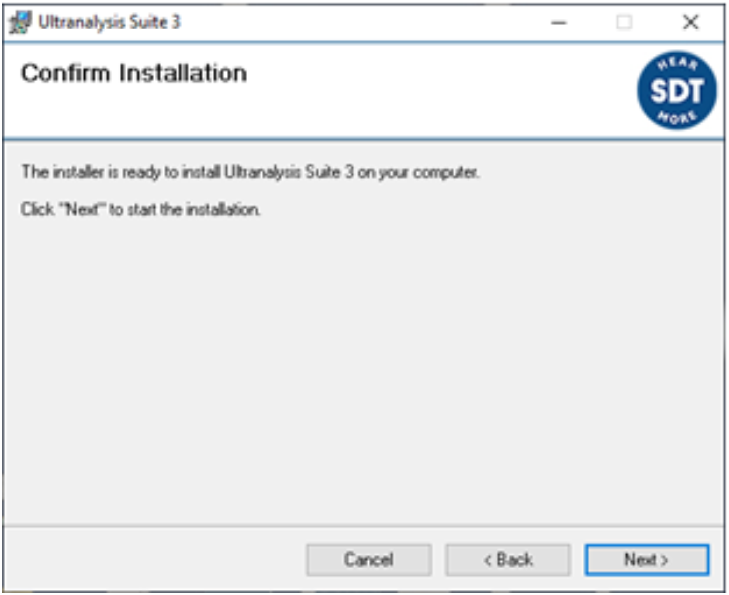Click the 'Click "Next" to start' instruction line
Screen dimensions: 729x595
pyautogui.click(x=141, y=211)
